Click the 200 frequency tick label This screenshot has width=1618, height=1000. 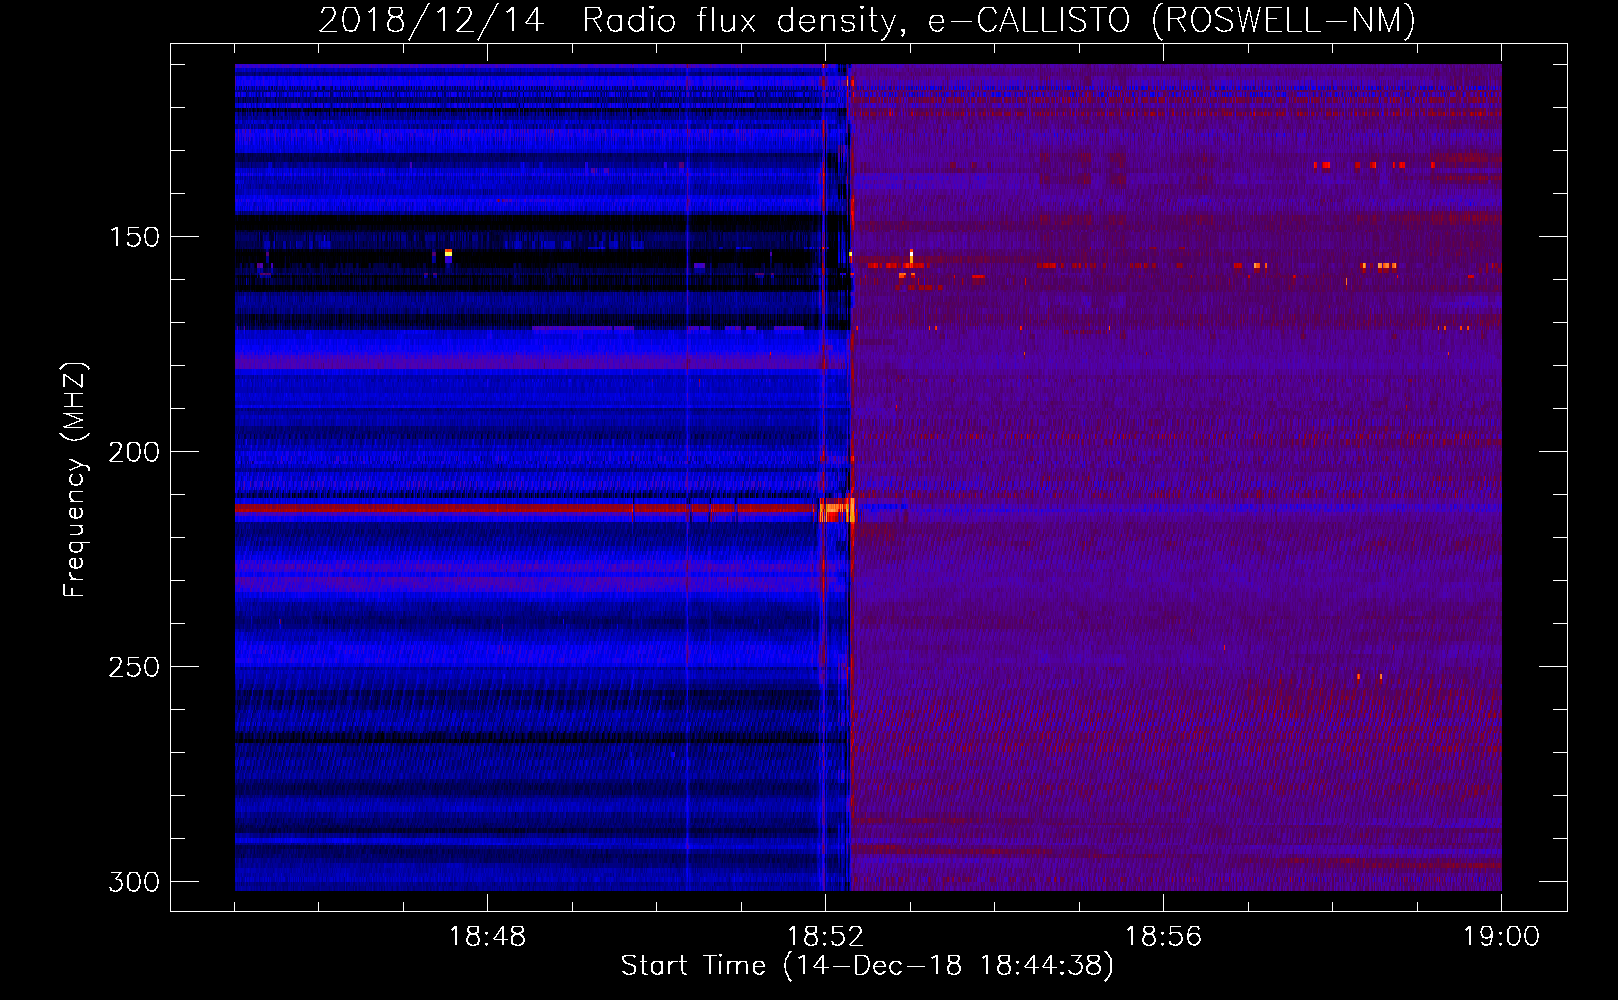point(134,452)
